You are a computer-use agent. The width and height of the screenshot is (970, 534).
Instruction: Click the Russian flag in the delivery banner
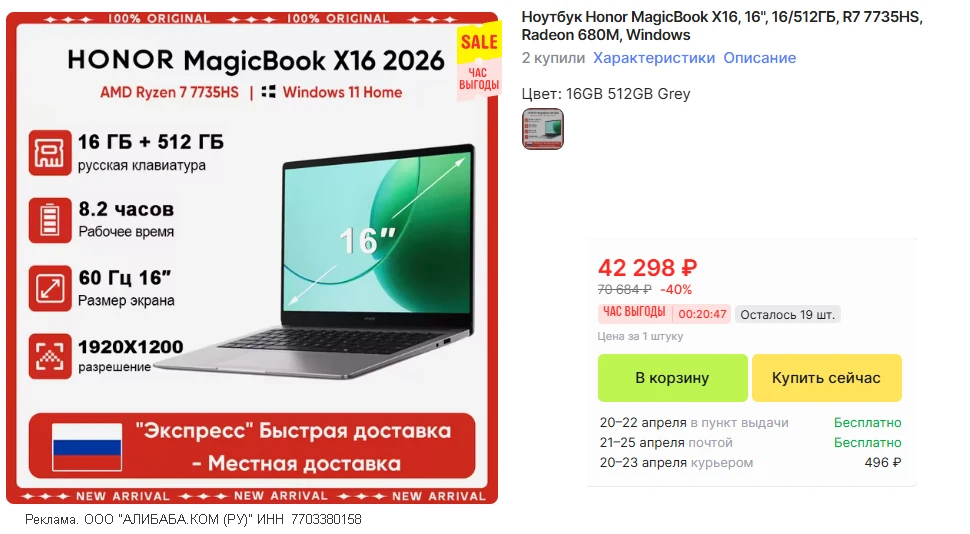point(87,447)
